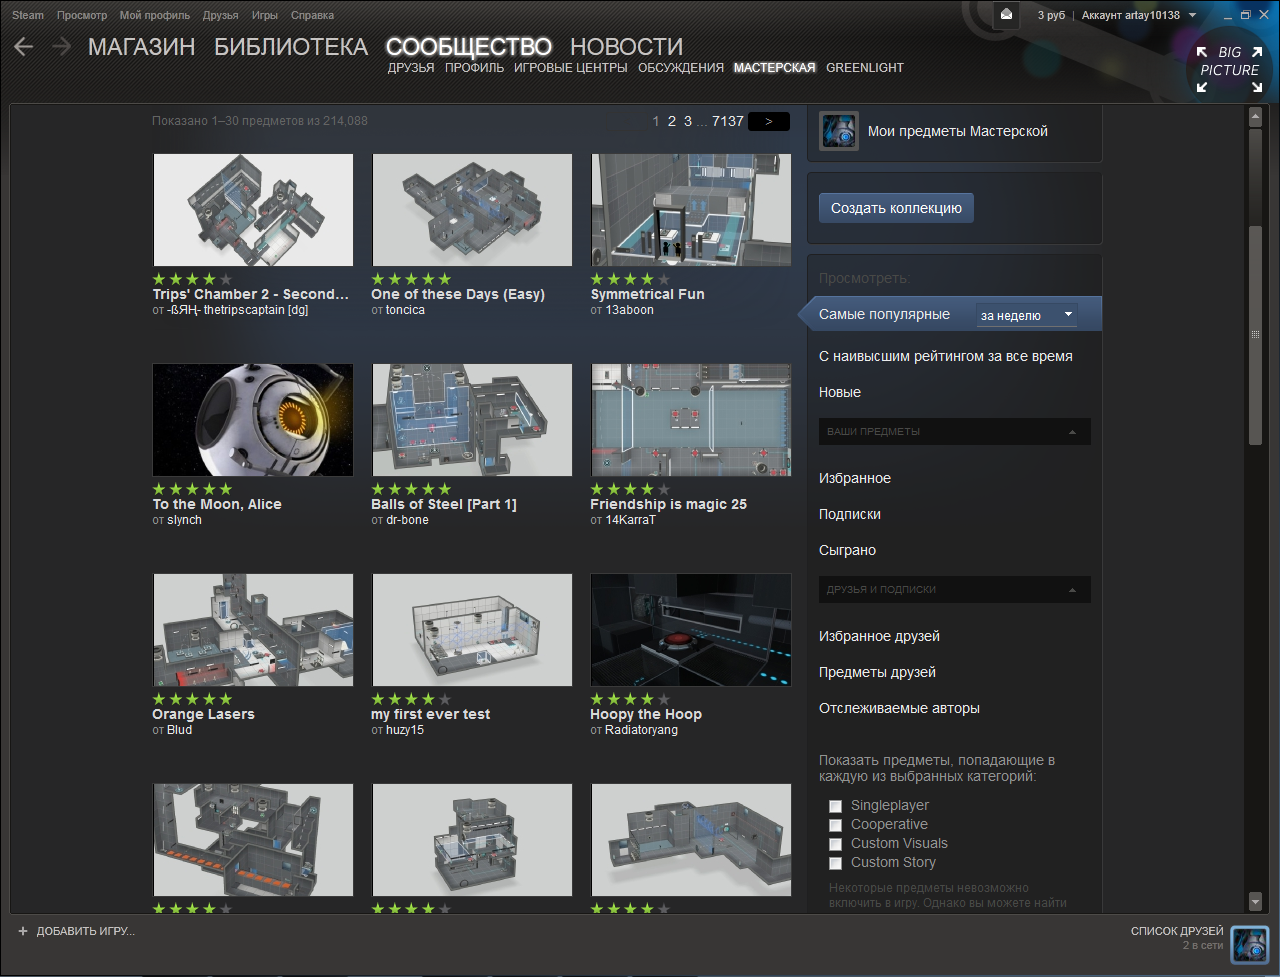Jump to last page 7137
The height and width of the screenshot is (977, 1281).
point(728,121)
